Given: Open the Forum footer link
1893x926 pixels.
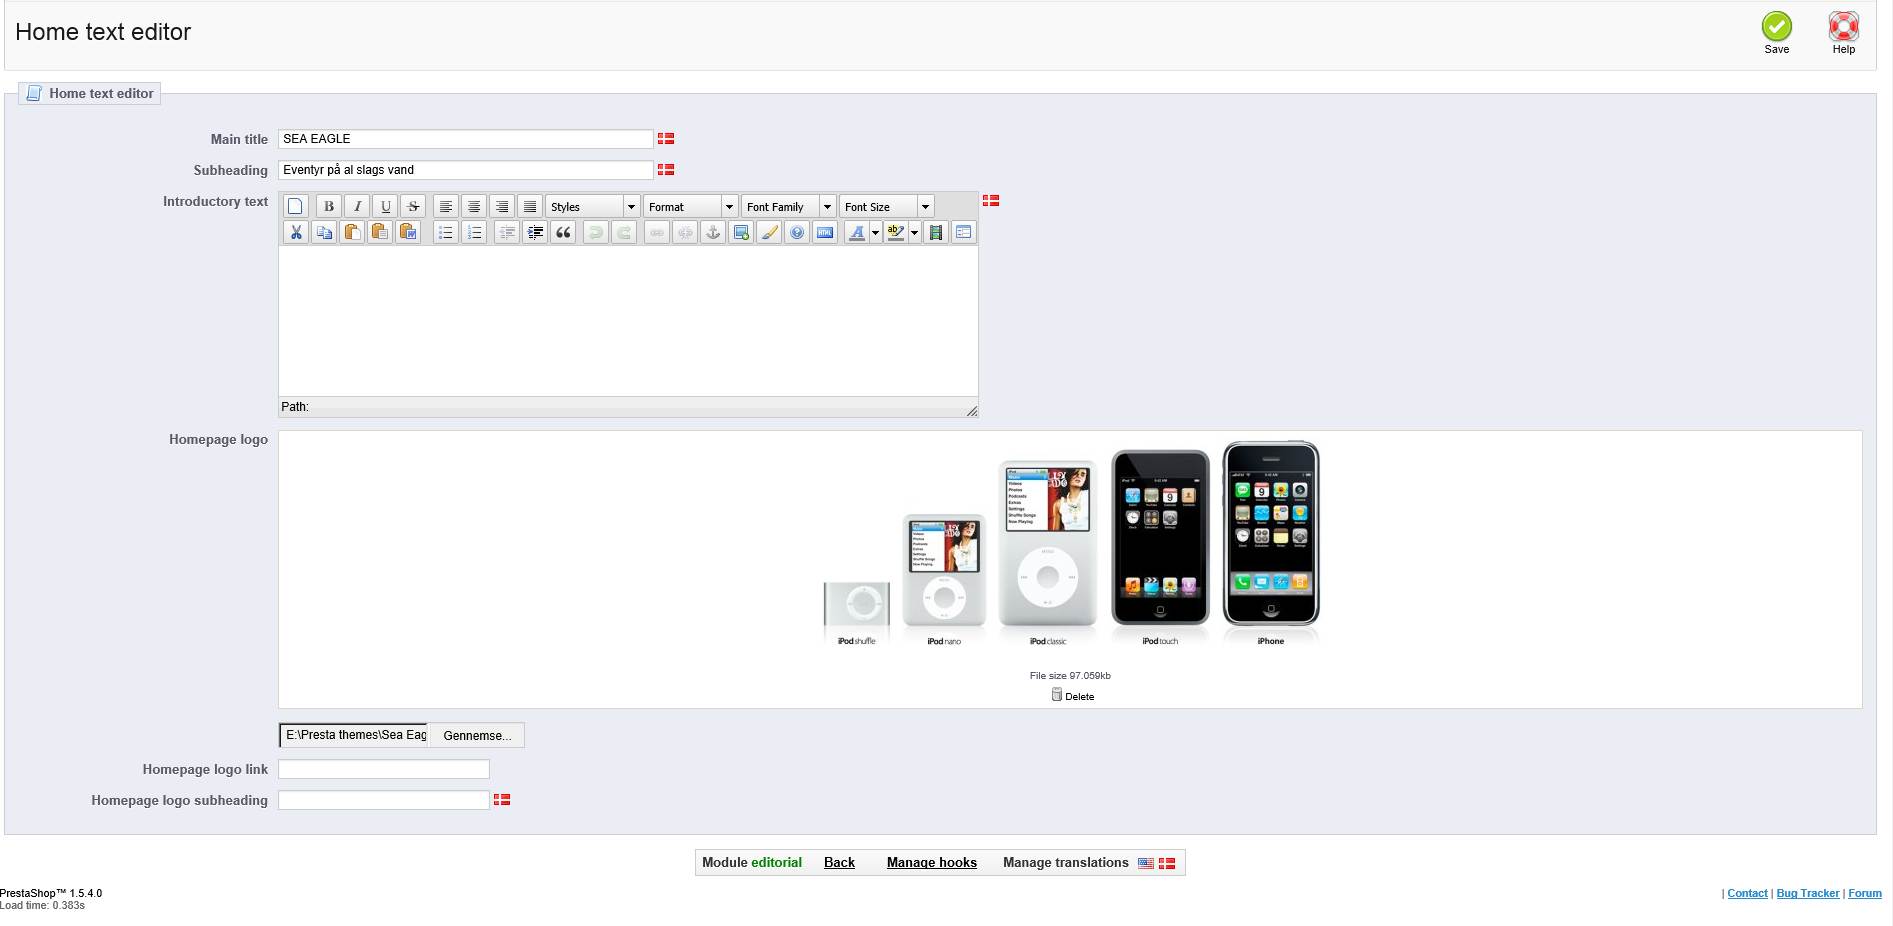Looking at the screenshot, I should [x=1865, y=894].
